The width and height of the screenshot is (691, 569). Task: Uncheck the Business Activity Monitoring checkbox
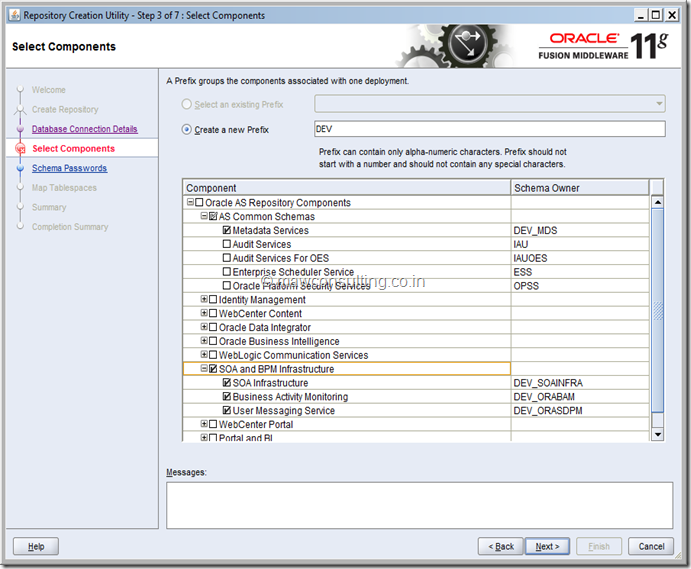(227, 396)
